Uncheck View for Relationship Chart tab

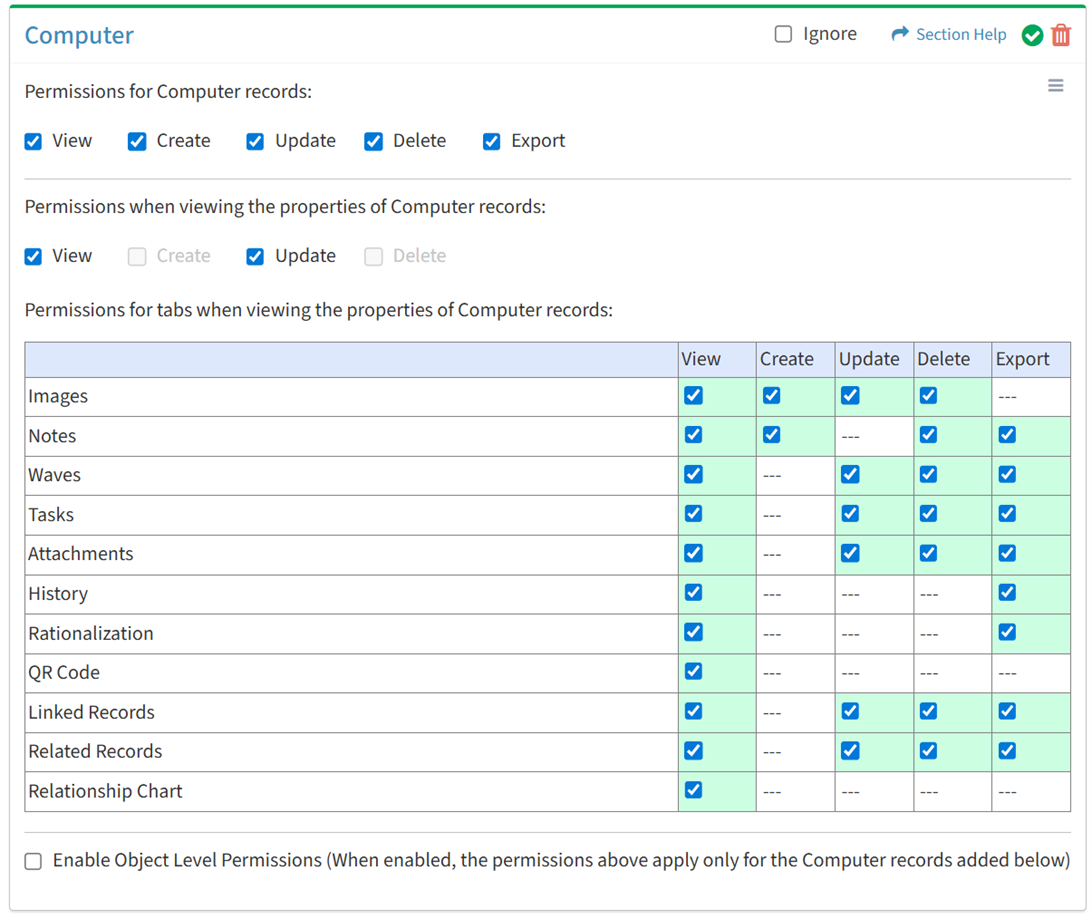click(693, 790)
